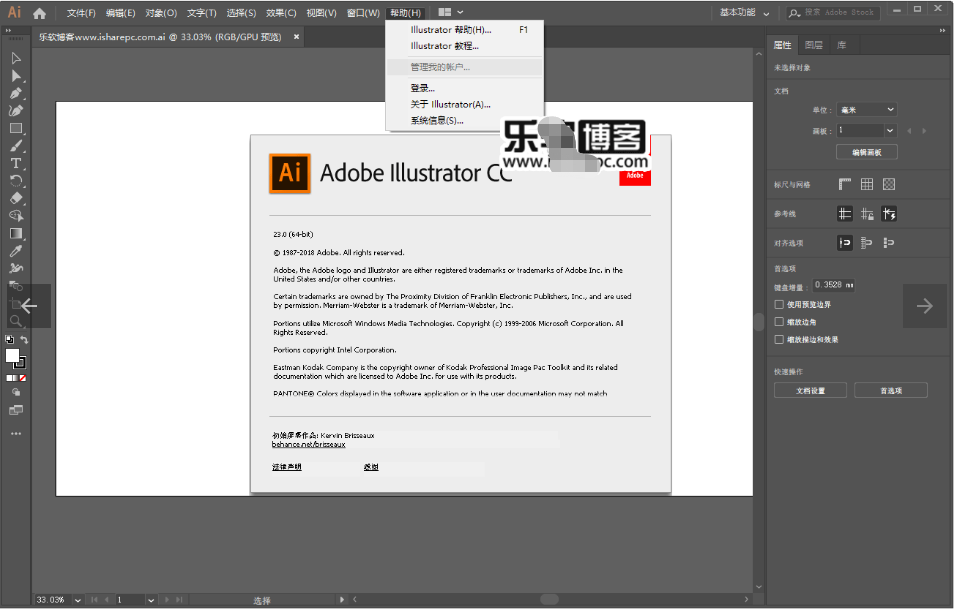Screen dimensions: 956x612
Task: Click the stroke color swatch
Action: pyautogui.click(x=21, y=363)
